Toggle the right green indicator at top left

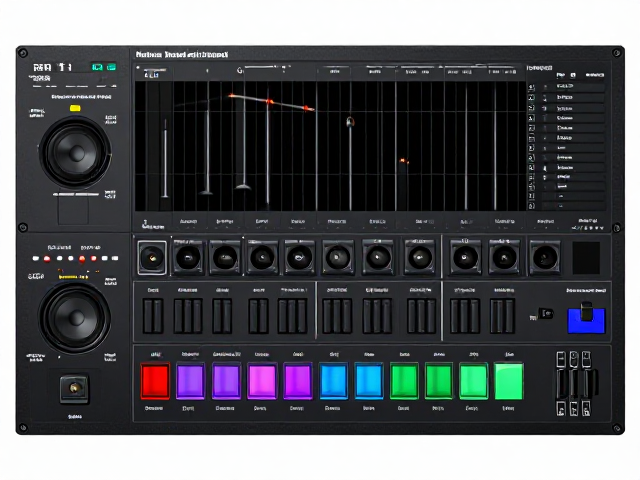pyautogui.click(x=111, y=67)
